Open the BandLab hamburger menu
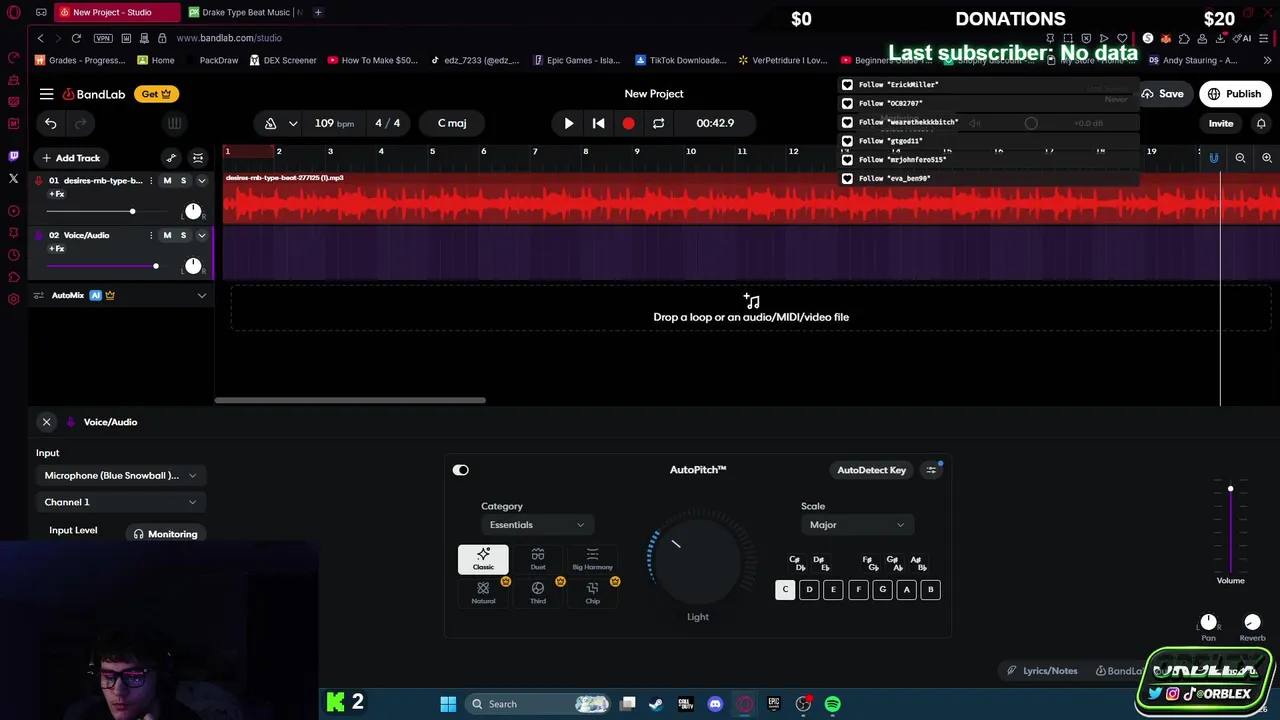The image size is (1280, 720). [x=47, y=94]
